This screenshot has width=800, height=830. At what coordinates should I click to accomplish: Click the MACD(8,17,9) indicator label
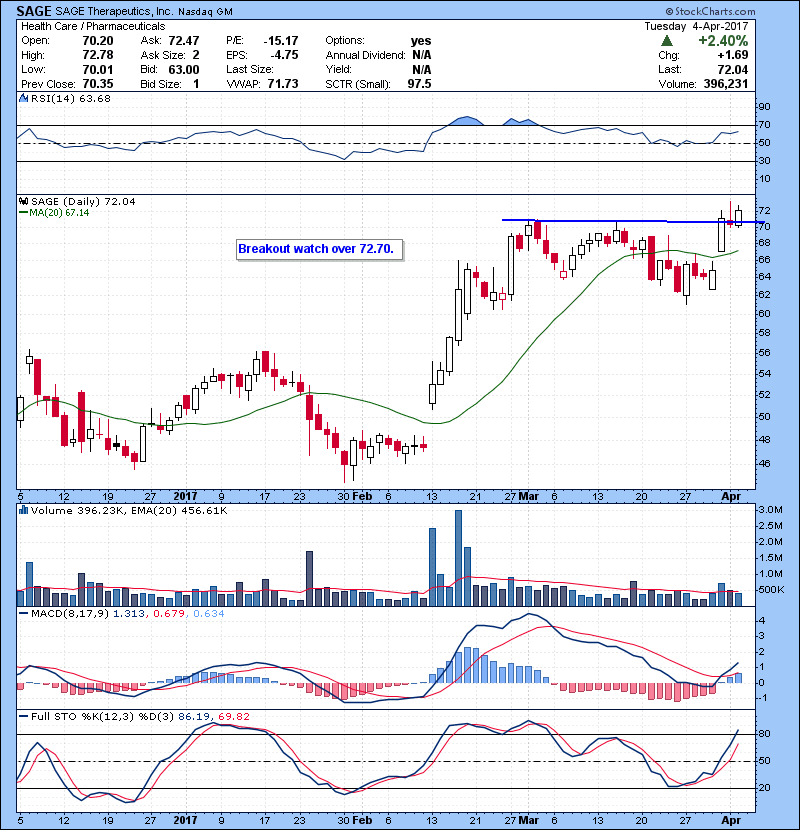pos(70,614)
